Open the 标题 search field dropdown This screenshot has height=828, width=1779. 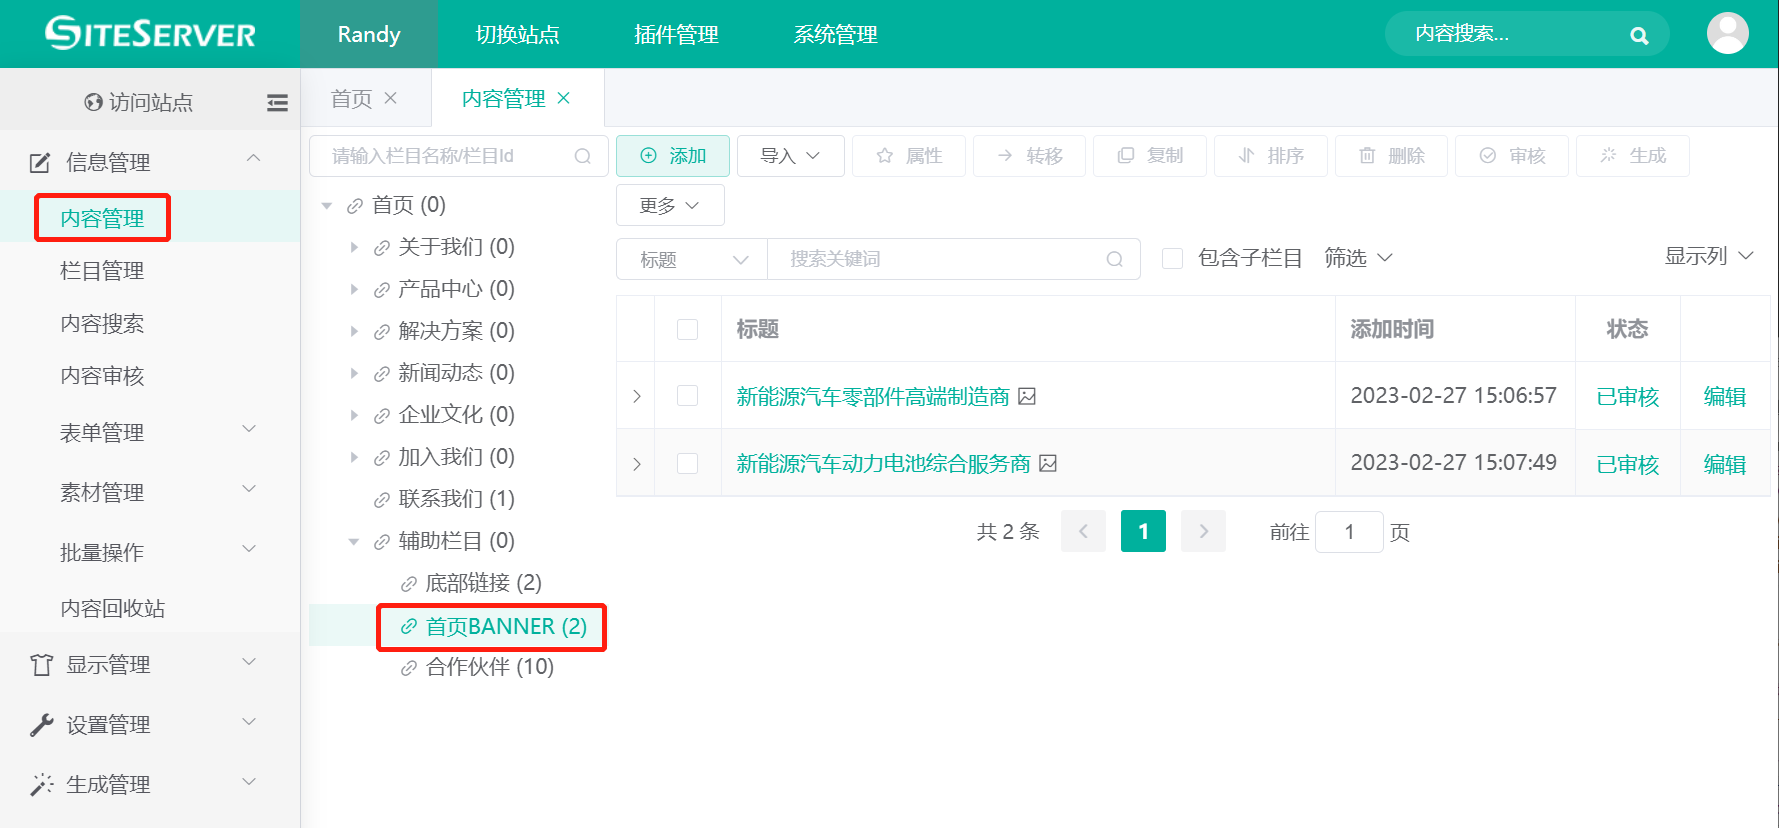(x=692, y=259)
